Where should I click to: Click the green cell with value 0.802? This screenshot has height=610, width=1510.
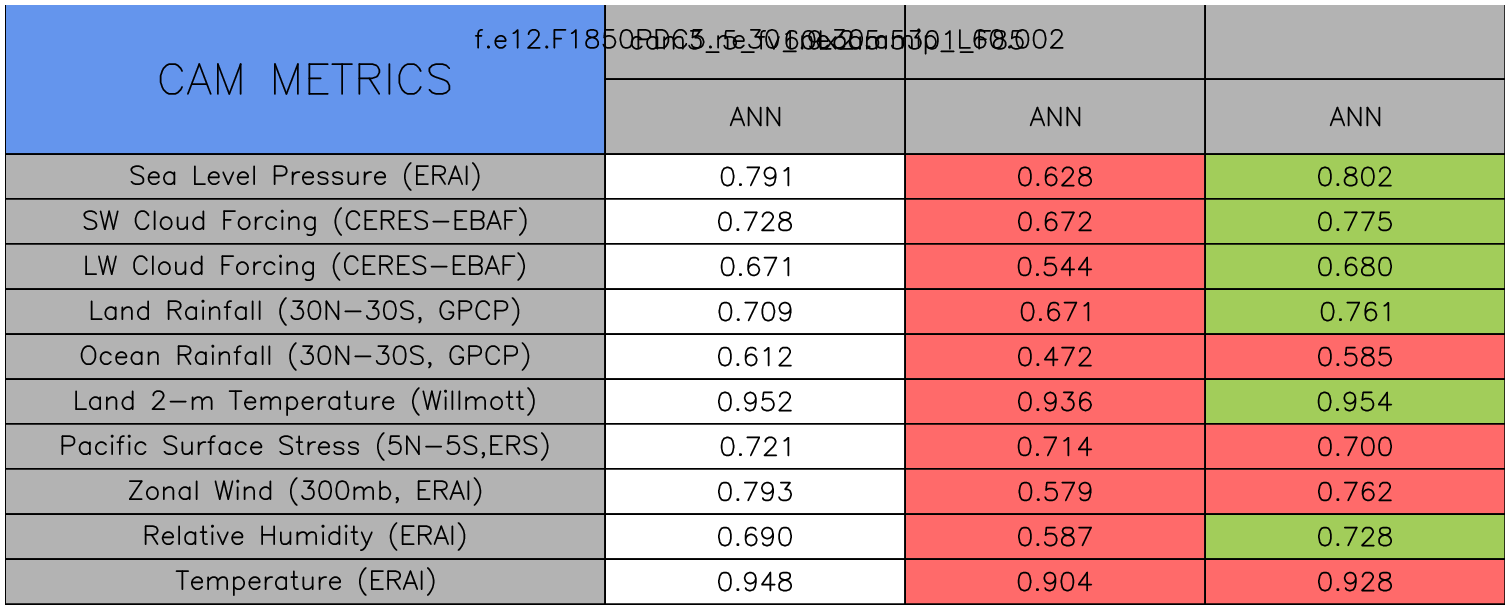tap(1355, 177)
